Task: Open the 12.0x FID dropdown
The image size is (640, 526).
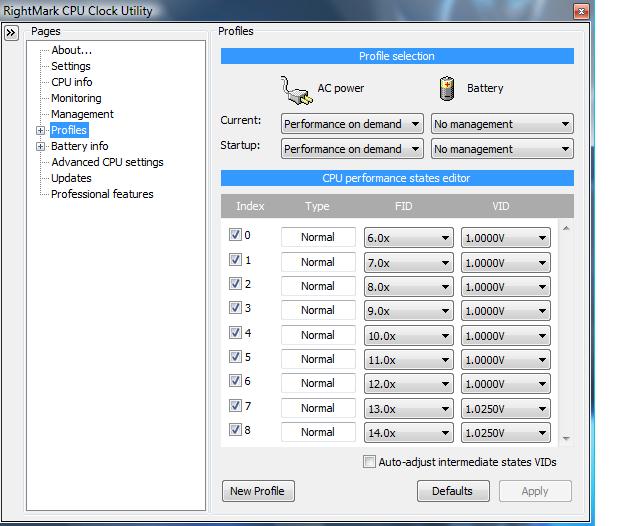Action: tap(409, 384)
